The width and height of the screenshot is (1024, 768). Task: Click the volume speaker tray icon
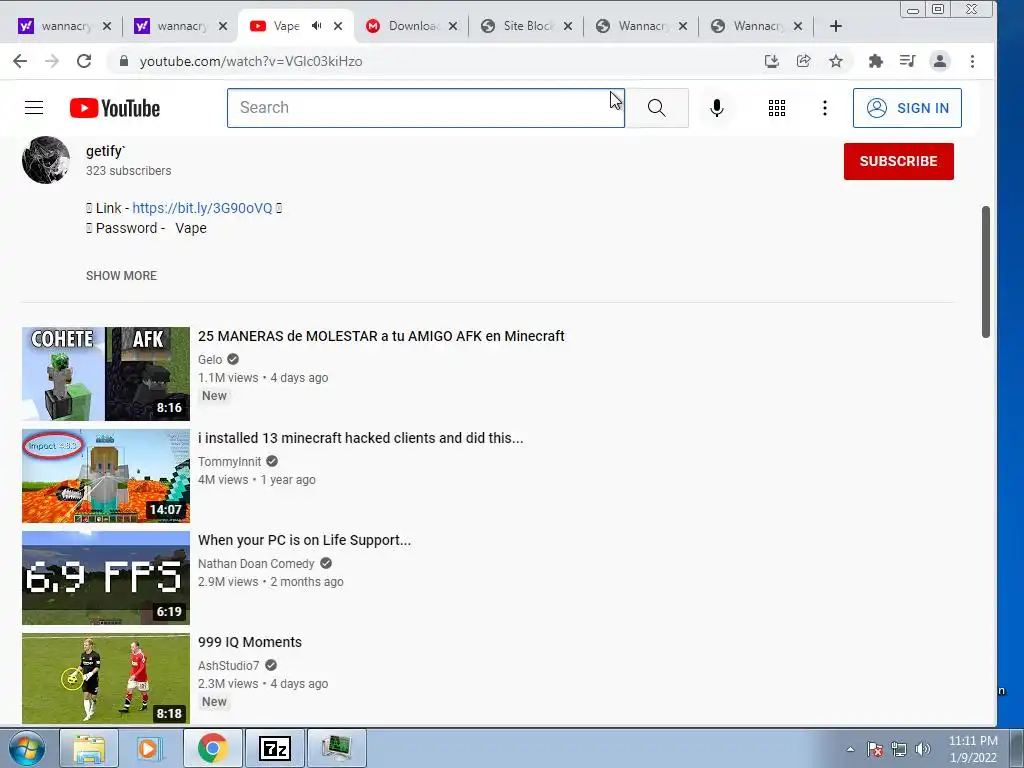pos(923,749)
